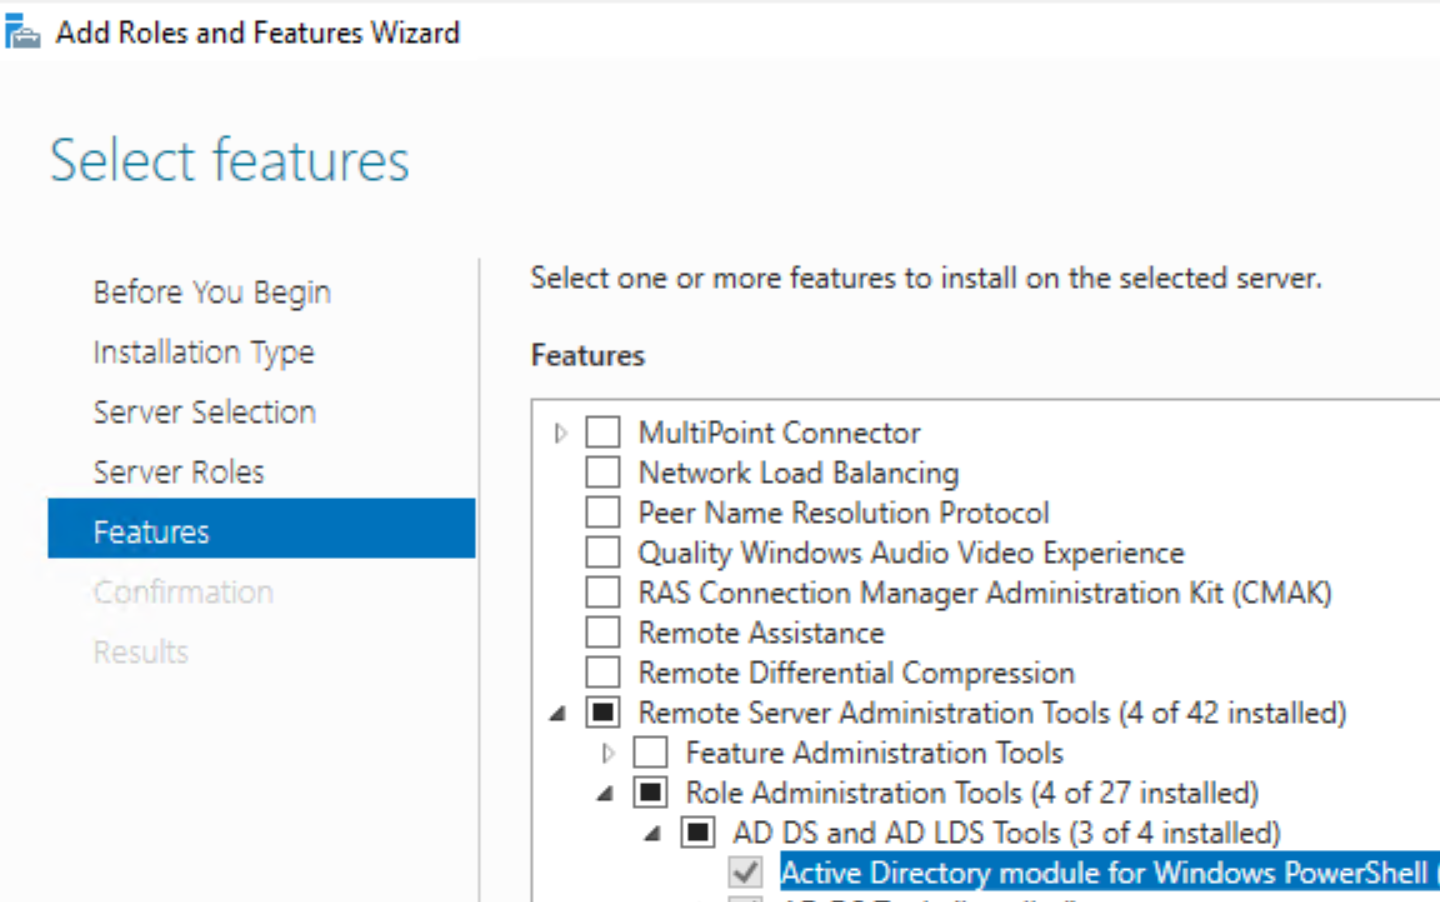Click the Add Roles and Features Wizard title icon
The image size is (1440, 902).
pos(22,32)
